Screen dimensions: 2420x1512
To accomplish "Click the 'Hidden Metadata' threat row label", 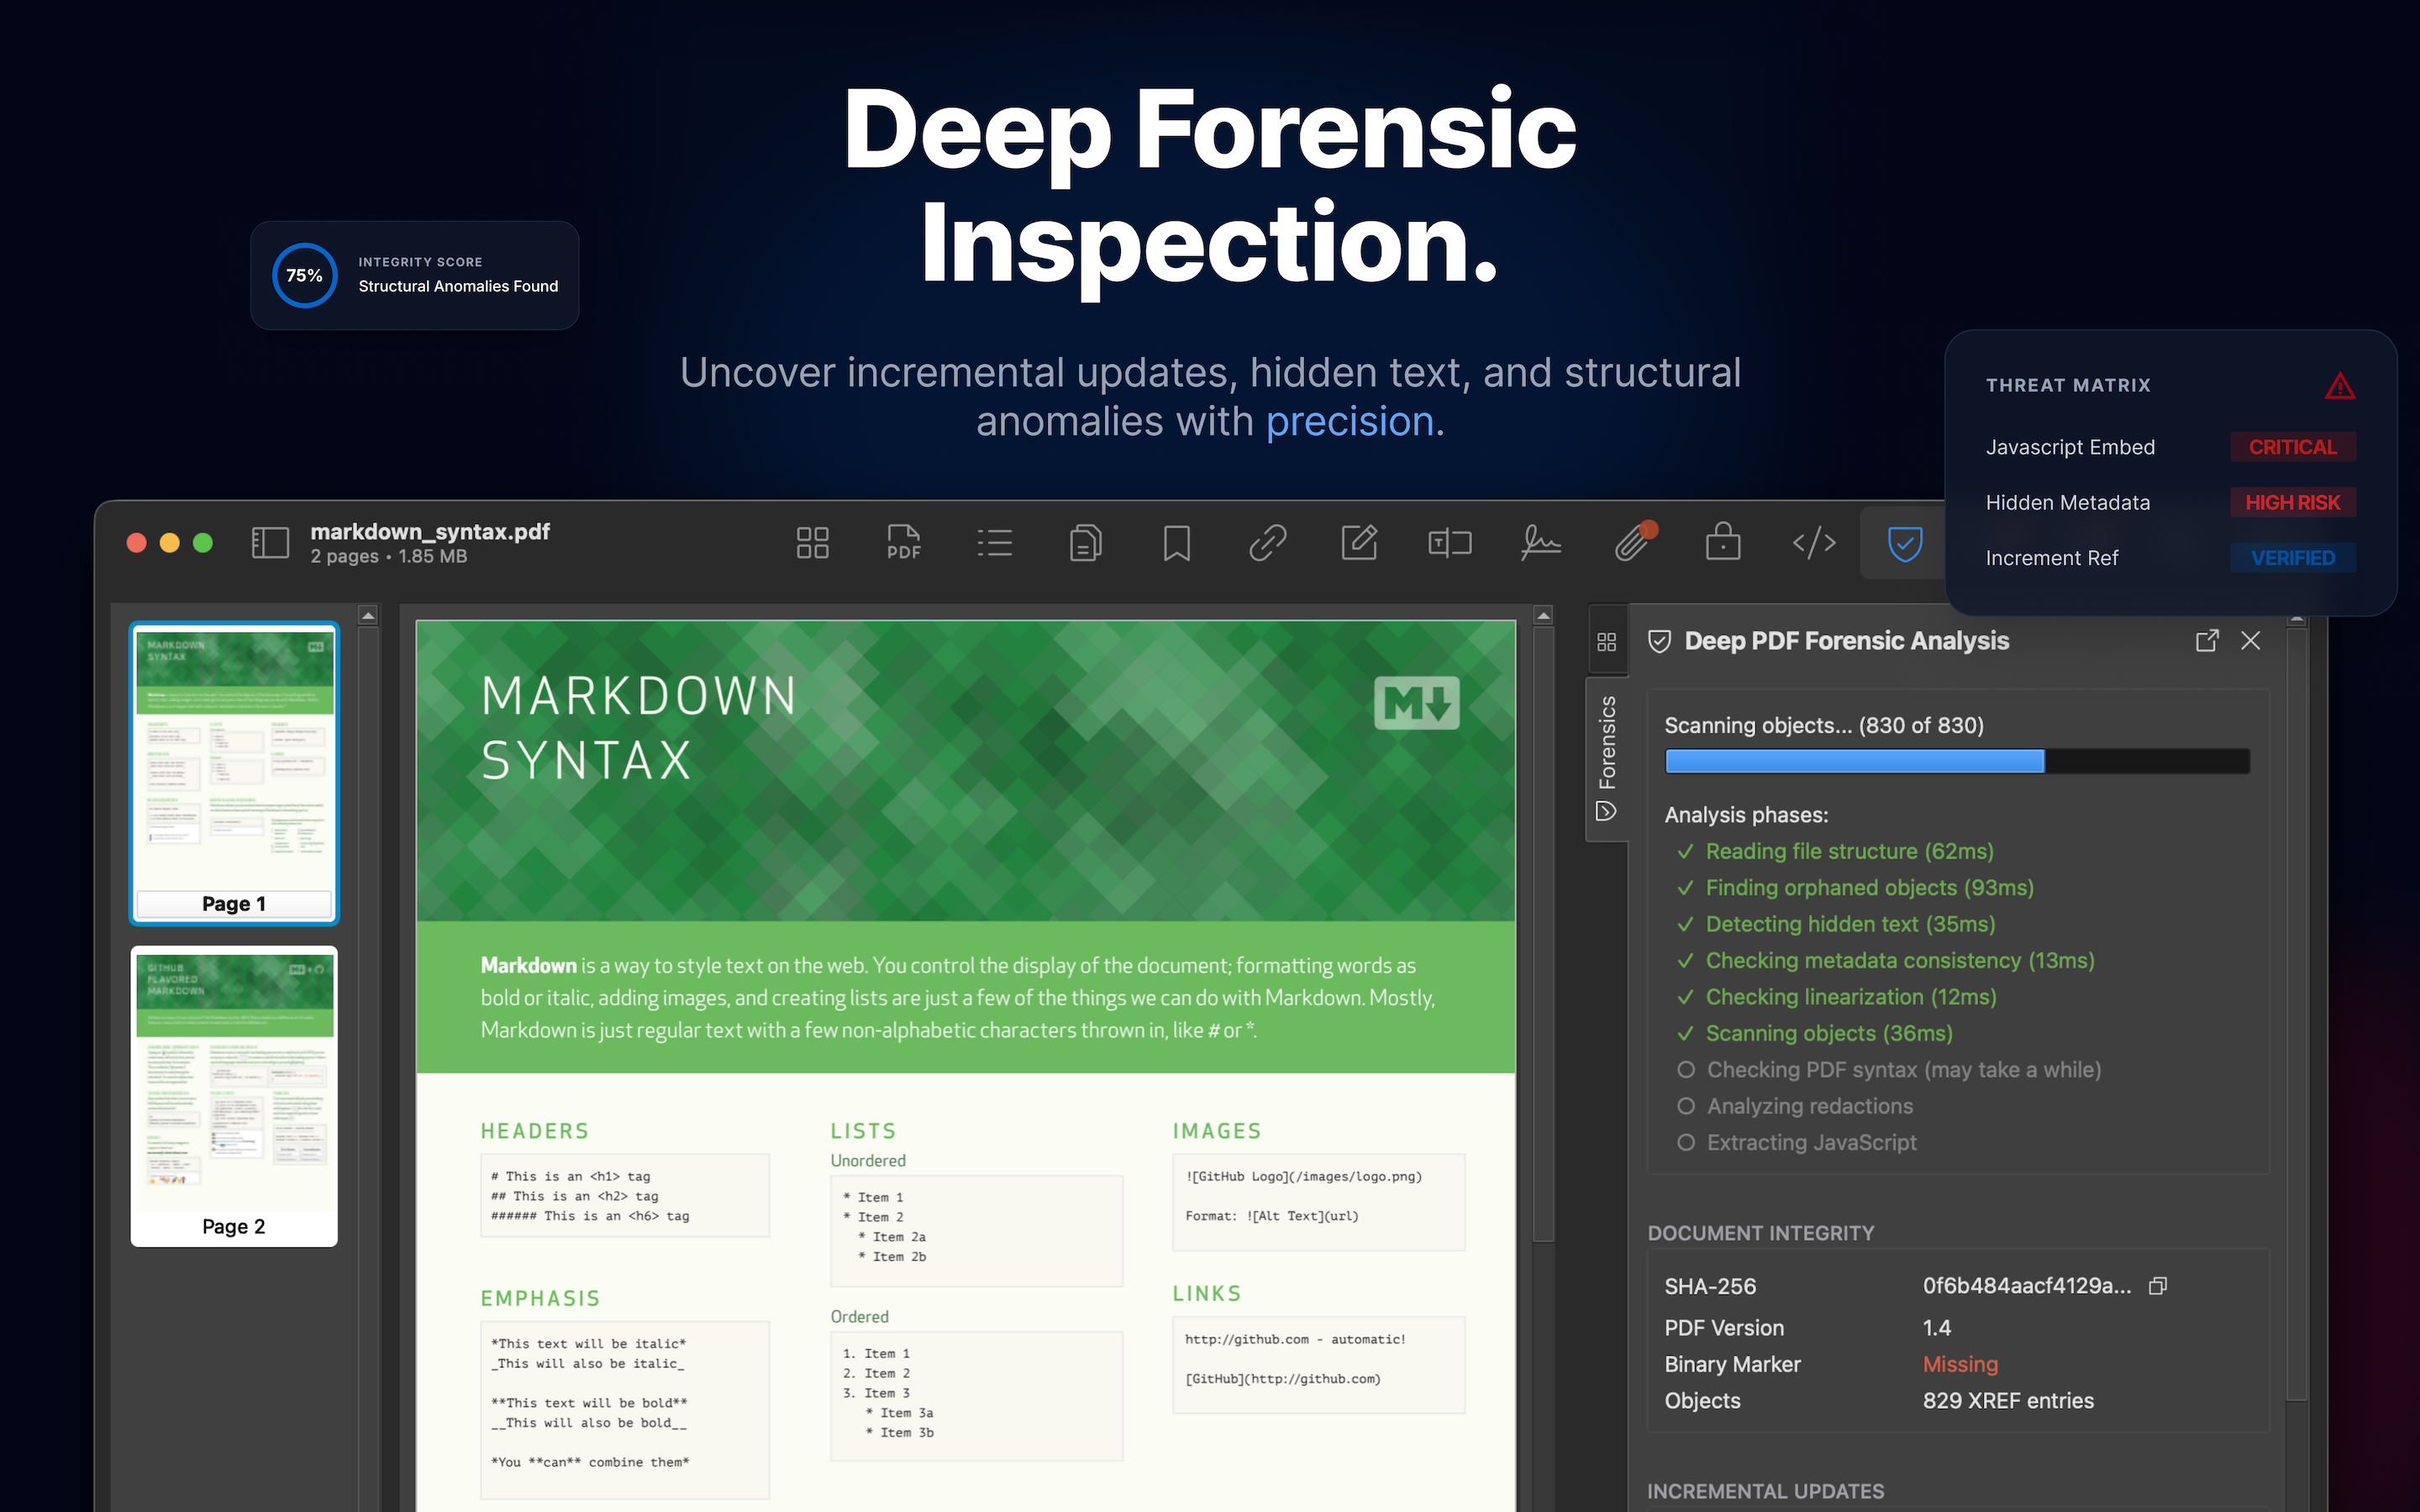I will point(2067,503).
